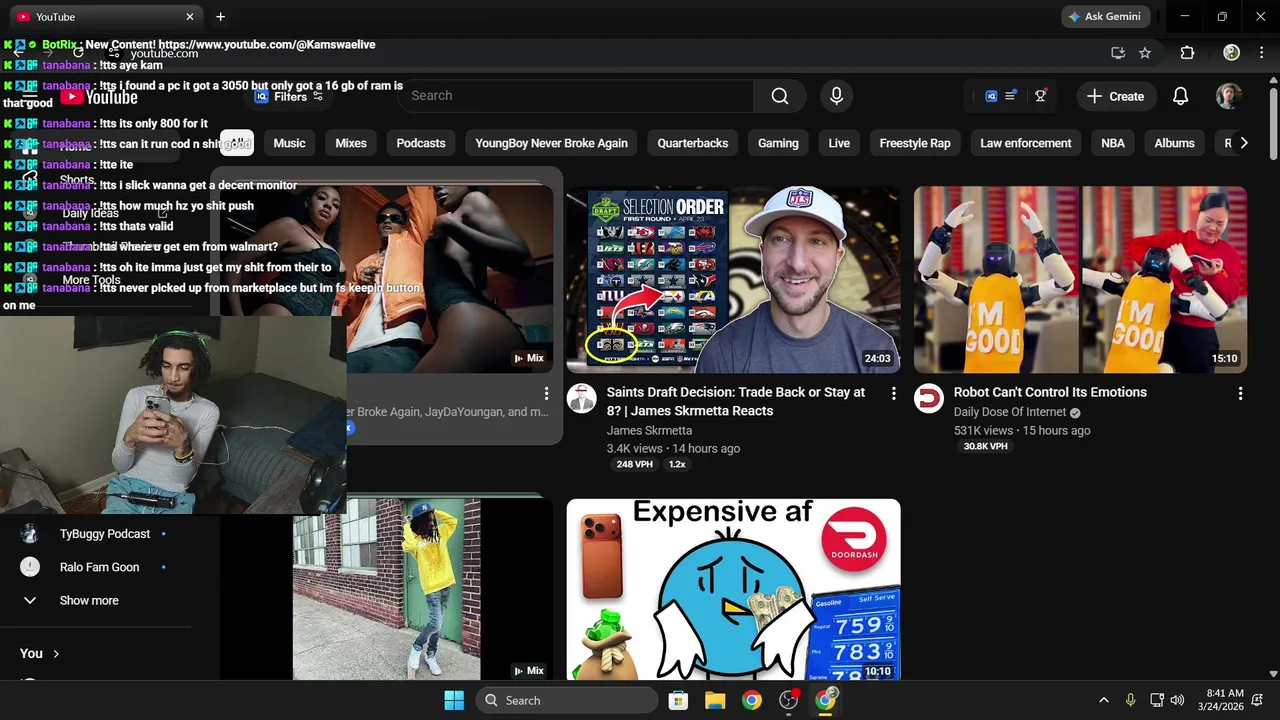This screenshot has width=1280, height=720.
Task: Reload the page with the refresh icon
Action: tap(78, 53)
